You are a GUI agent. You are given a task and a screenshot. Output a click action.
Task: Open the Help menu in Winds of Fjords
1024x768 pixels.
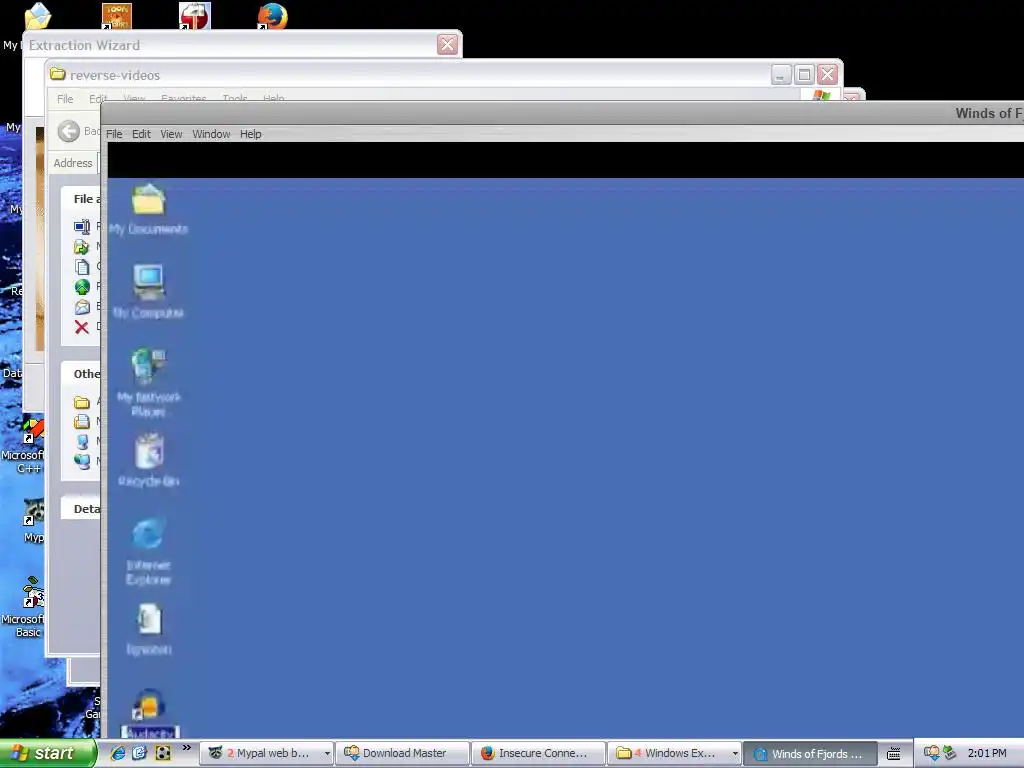click(250, 134)
